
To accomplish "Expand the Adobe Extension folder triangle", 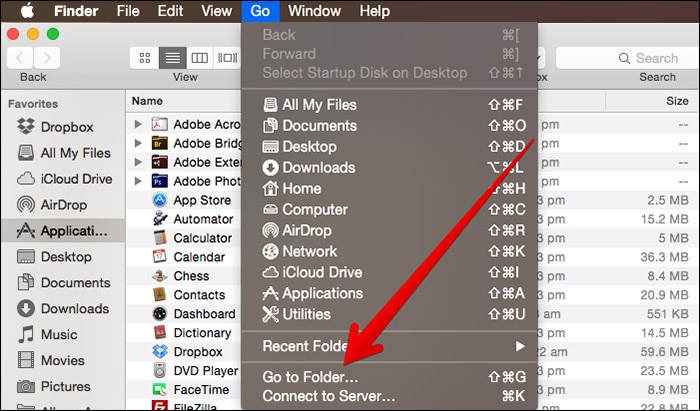I will (138, 162).
